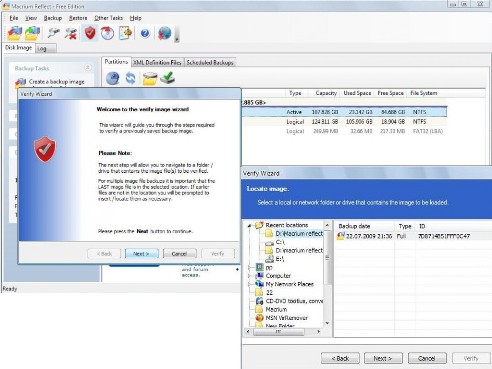
Task: Expand the pp tree node
Action: (x=249, y=267)
